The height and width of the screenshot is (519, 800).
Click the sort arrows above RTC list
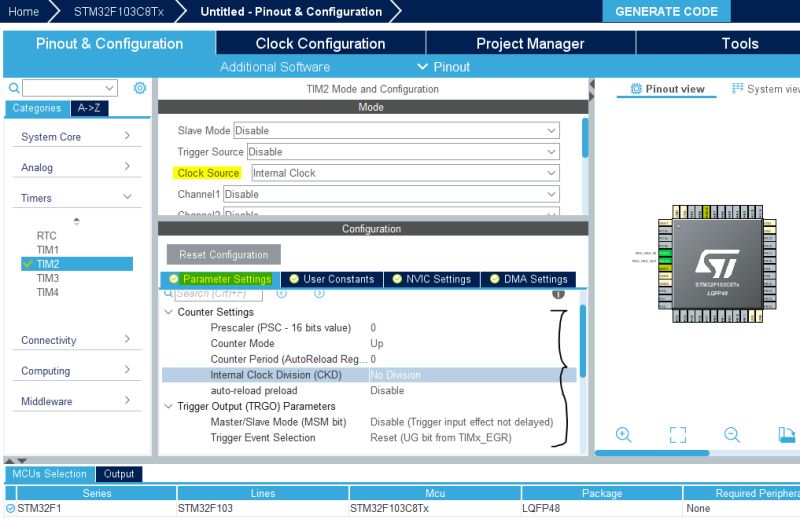click(77, 221)
